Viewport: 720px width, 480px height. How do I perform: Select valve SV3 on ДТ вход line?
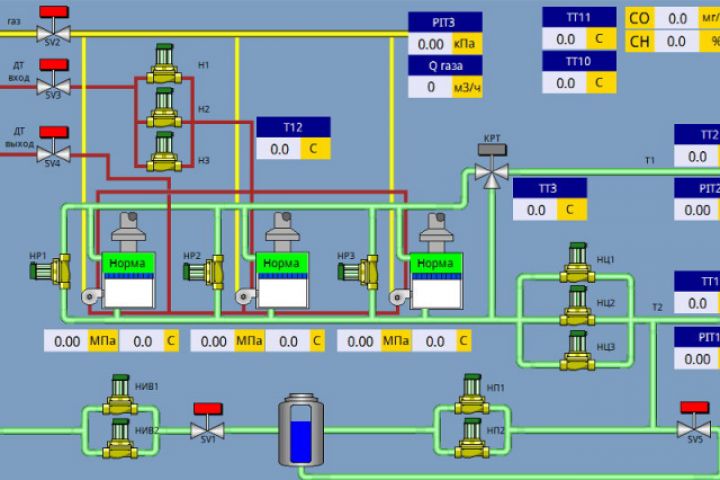(53, 79)
